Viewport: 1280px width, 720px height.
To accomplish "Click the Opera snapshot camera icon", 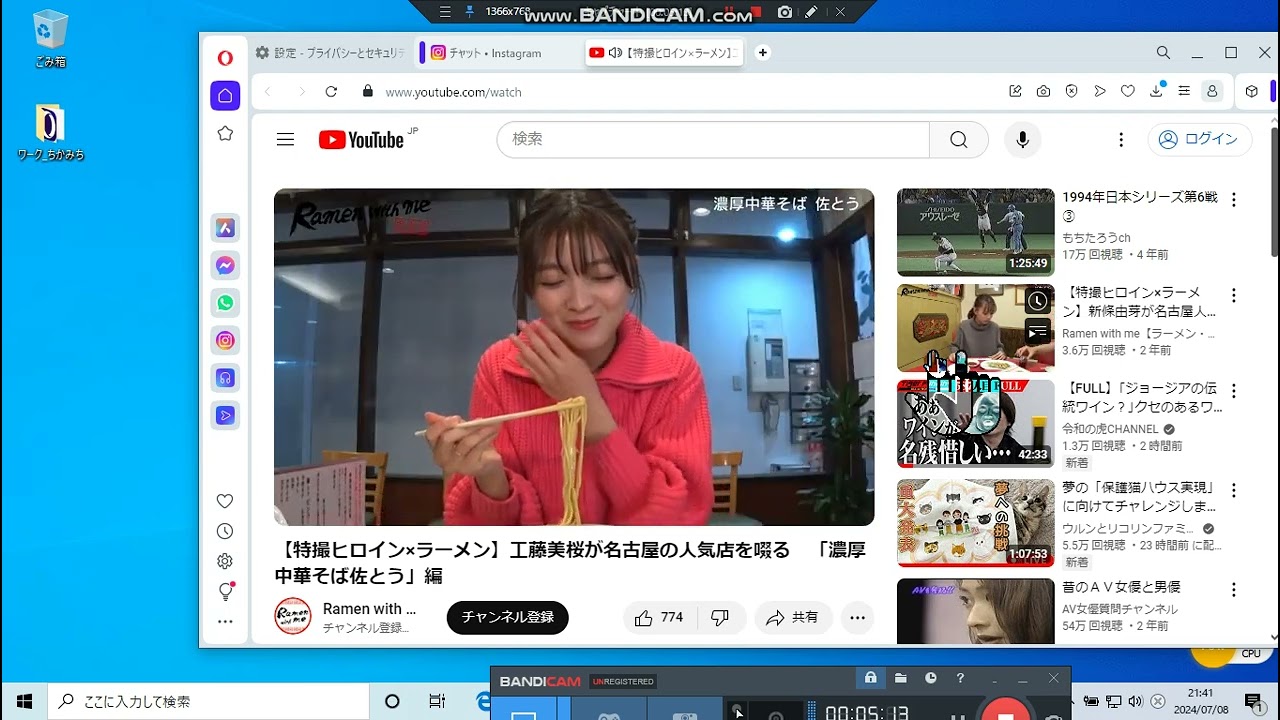I will pyautogui.click(x=1043, y=91).
